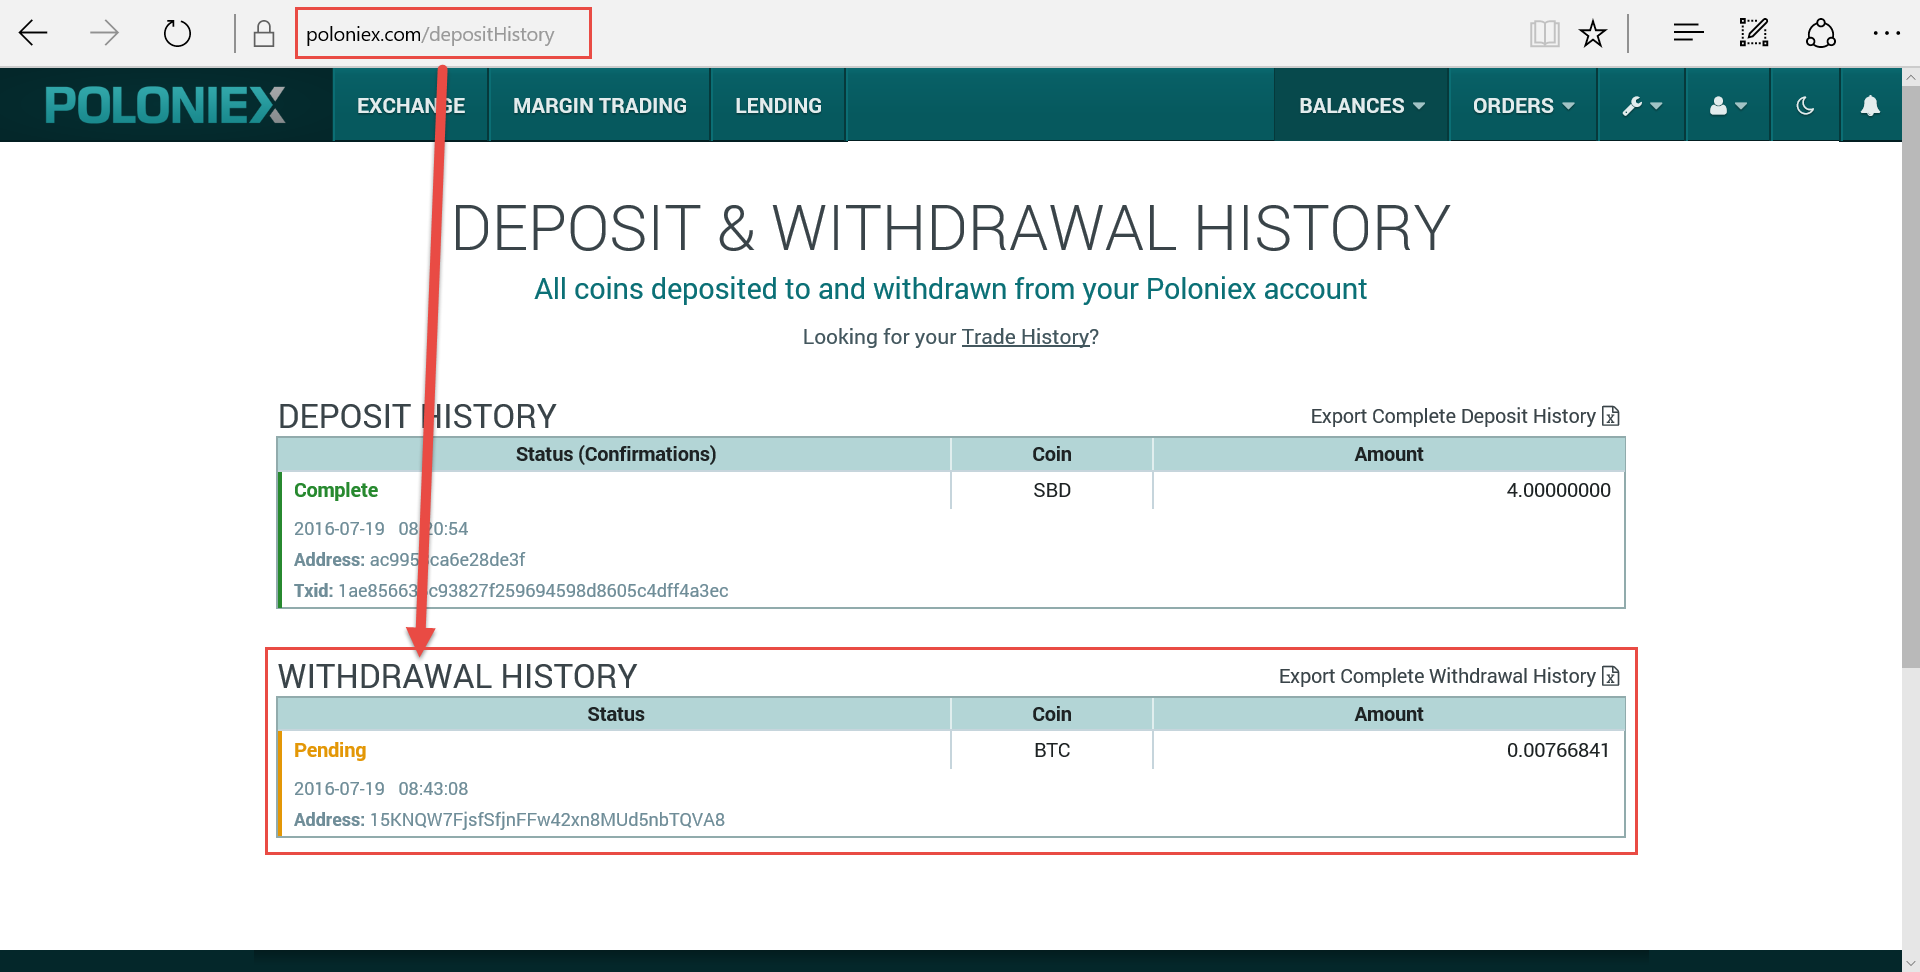Open the browser Hub lines icon

coord(1688,33)
